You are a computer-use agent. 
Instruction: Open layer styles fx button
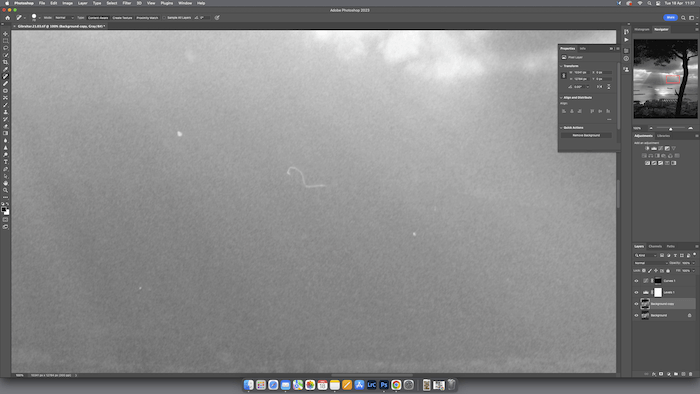(x=654, y=374)
